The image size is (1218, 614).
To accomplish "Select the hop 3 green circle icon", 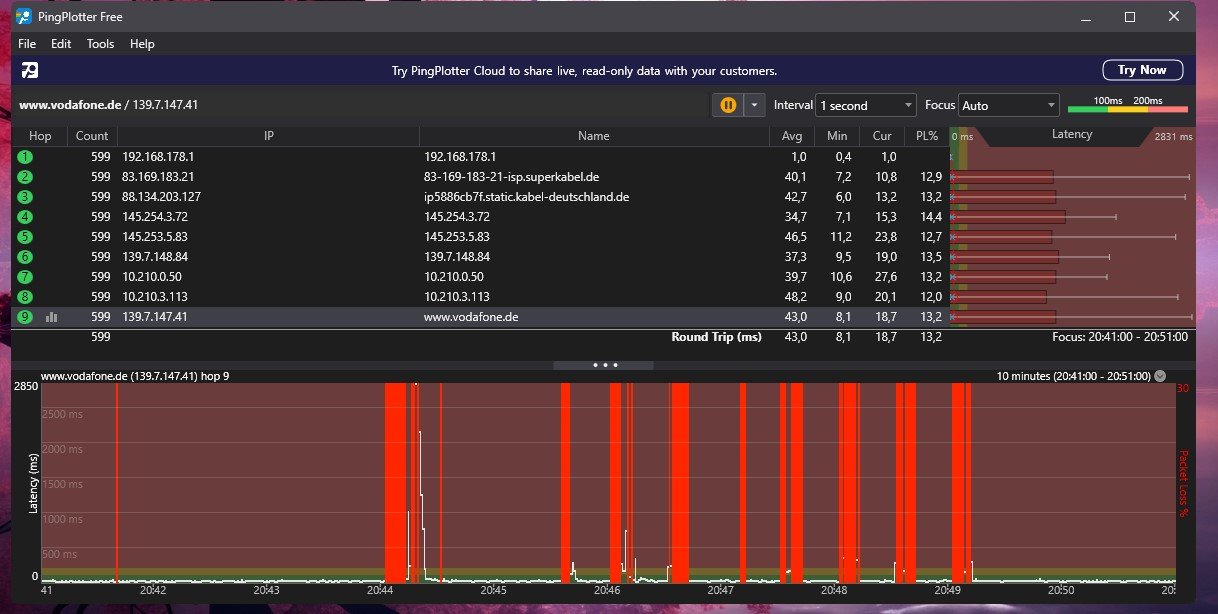I will coord(25,197).
